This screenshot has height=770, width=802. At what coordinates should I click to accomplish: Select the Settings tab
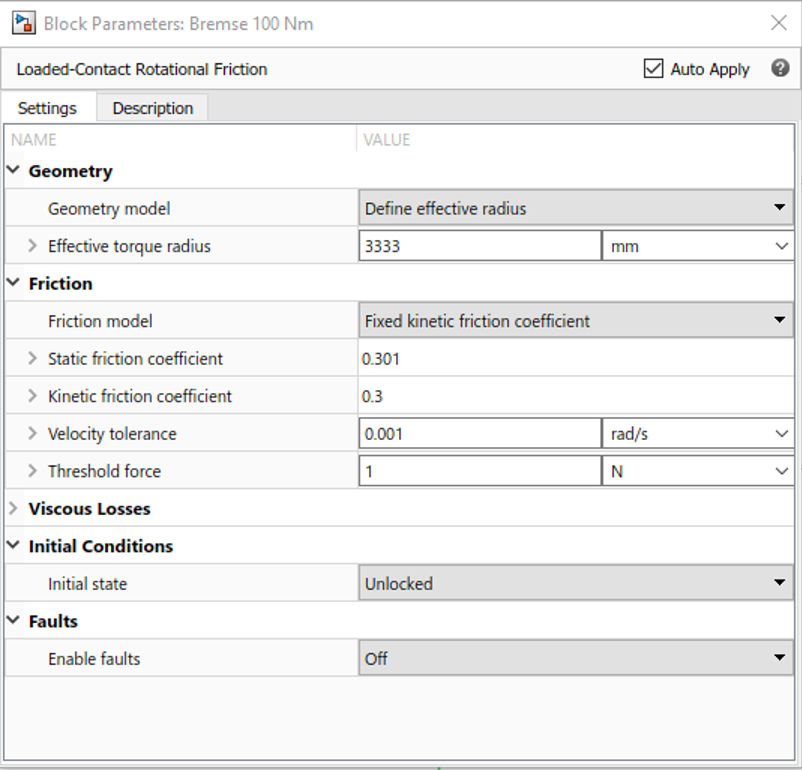[47, 108]
